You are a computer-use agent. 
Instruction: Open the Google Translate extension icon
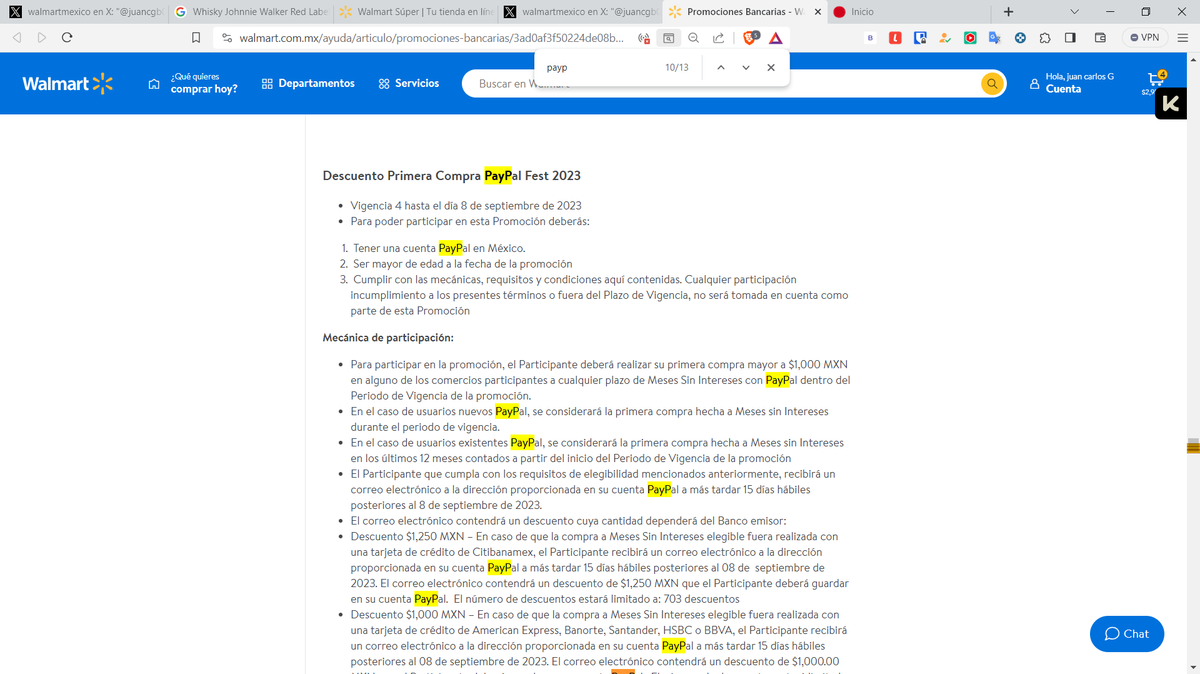pyautogui.click(x=995, y=38)
